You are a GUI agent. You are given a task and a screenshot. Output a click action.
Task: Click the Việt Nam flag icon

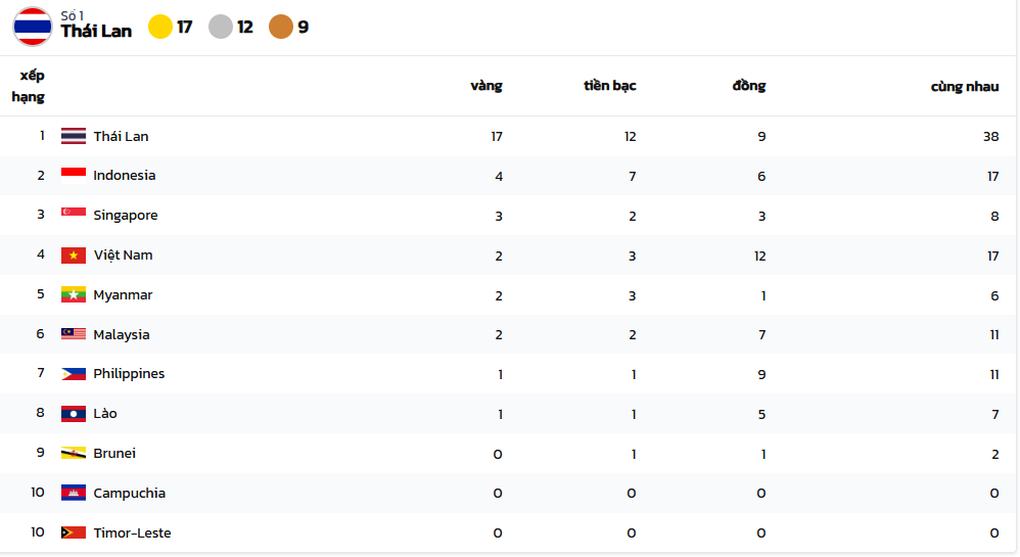[x=73, y=255]
